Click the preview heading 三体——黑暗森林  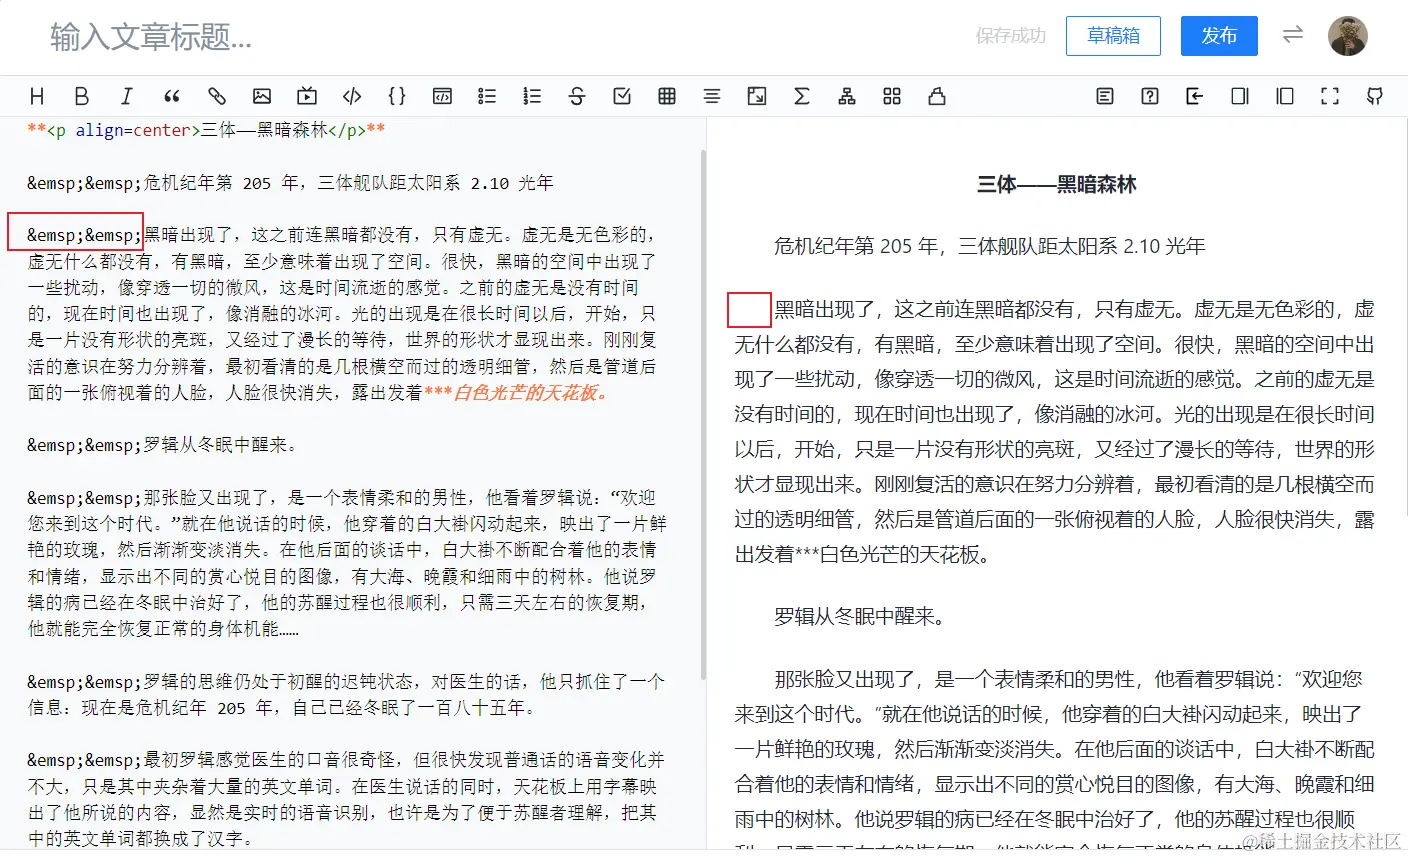coord(1056,184)
